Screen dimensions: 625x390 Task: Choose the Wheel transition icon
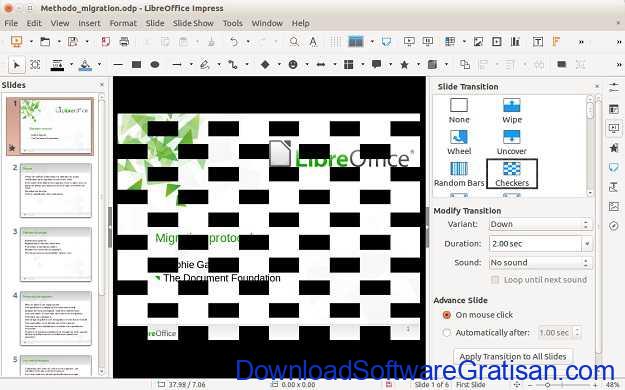[459, 137]
